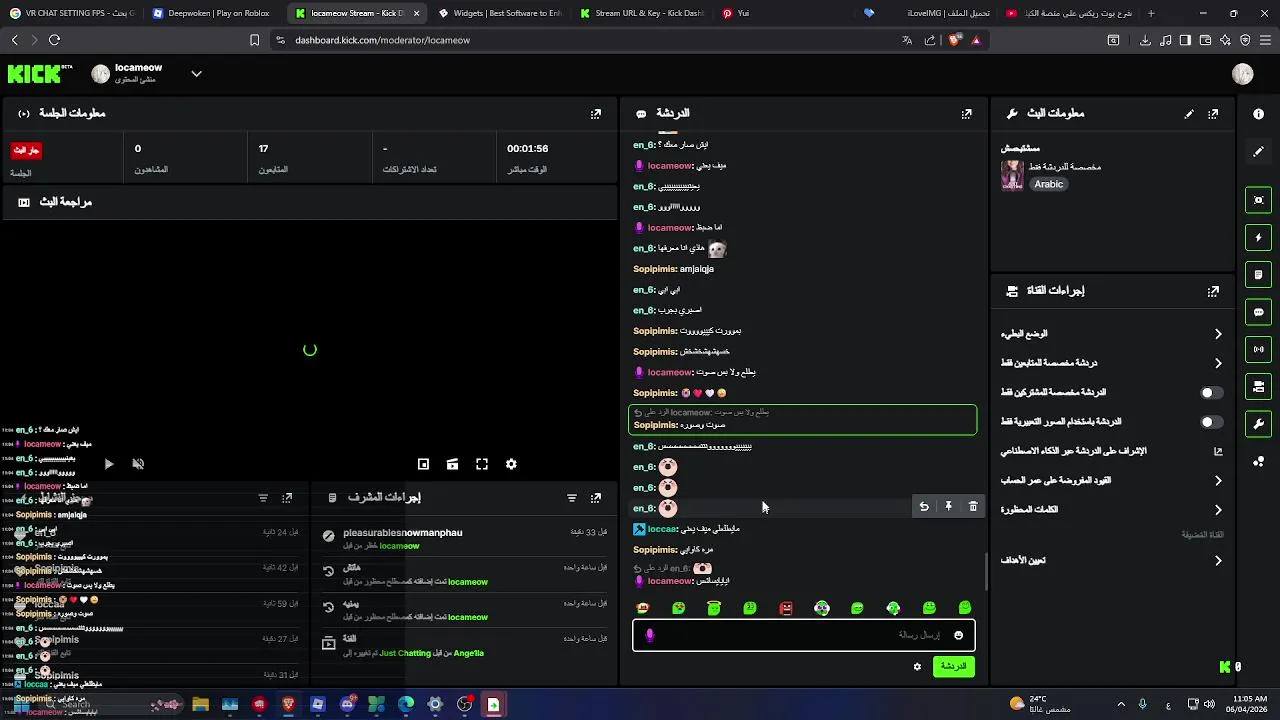This screenshot has height=720, width=1280.
Task: Enable subscribers-only chat switch
Action: point(1211,393)
